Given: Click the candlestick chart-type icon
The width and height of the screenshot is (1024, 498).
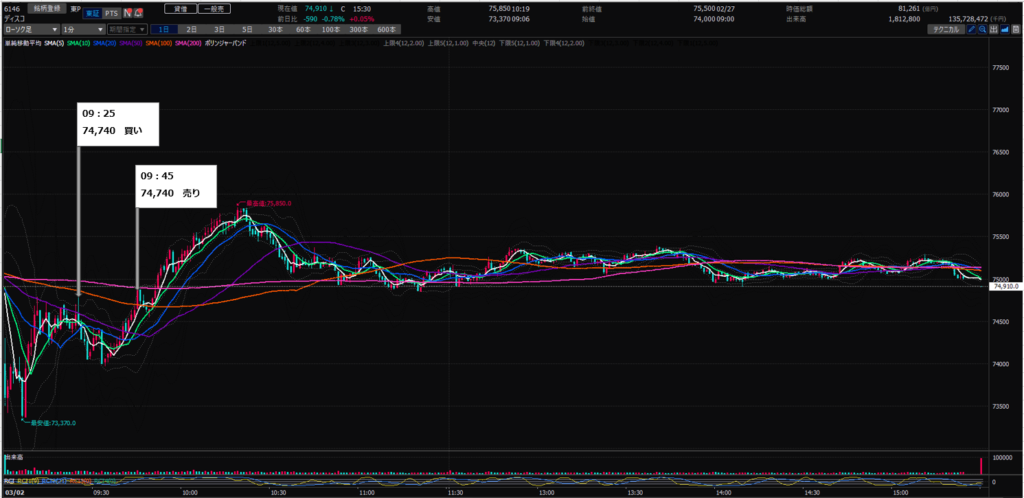Looking at the screenshot, I should pyautogui.click(x=994, y=30).
